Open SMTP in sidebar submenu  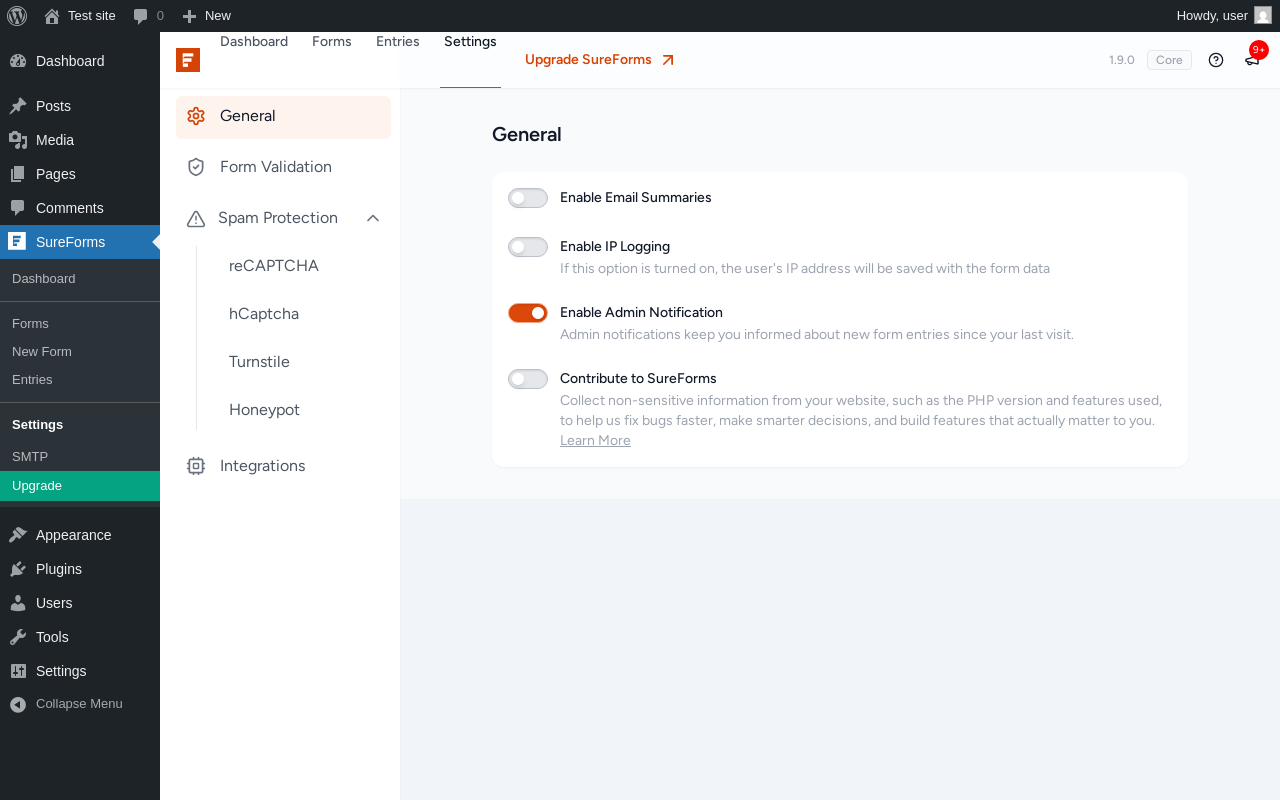tap(30, 457)
